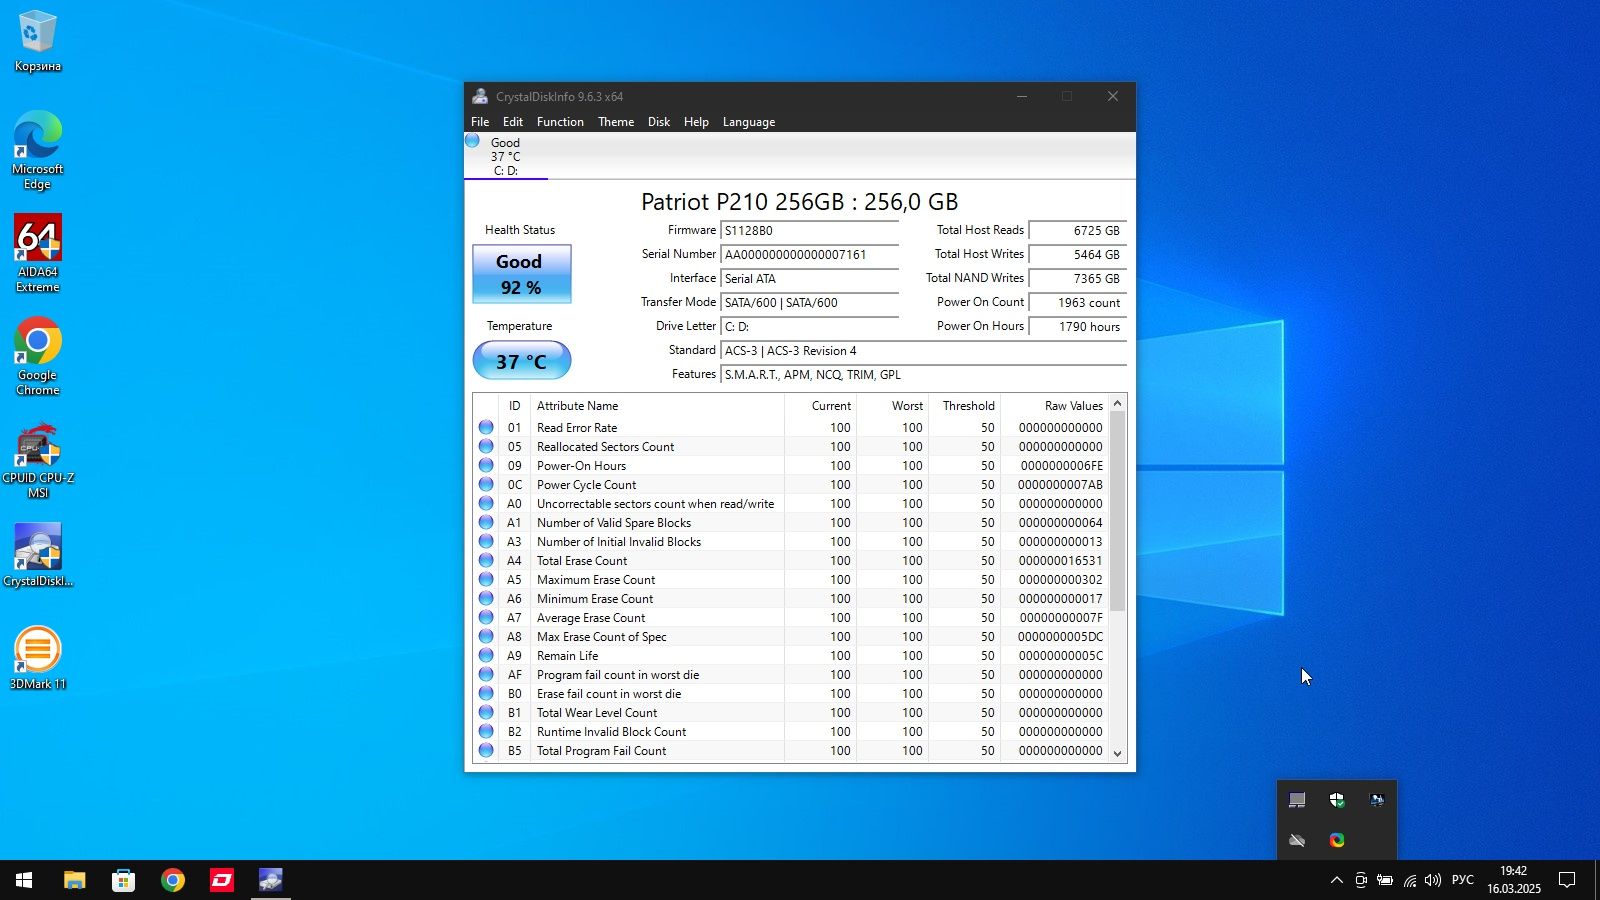
Task: Click the status circle for Read Error Rate
Action: click(x=486, y=427)
